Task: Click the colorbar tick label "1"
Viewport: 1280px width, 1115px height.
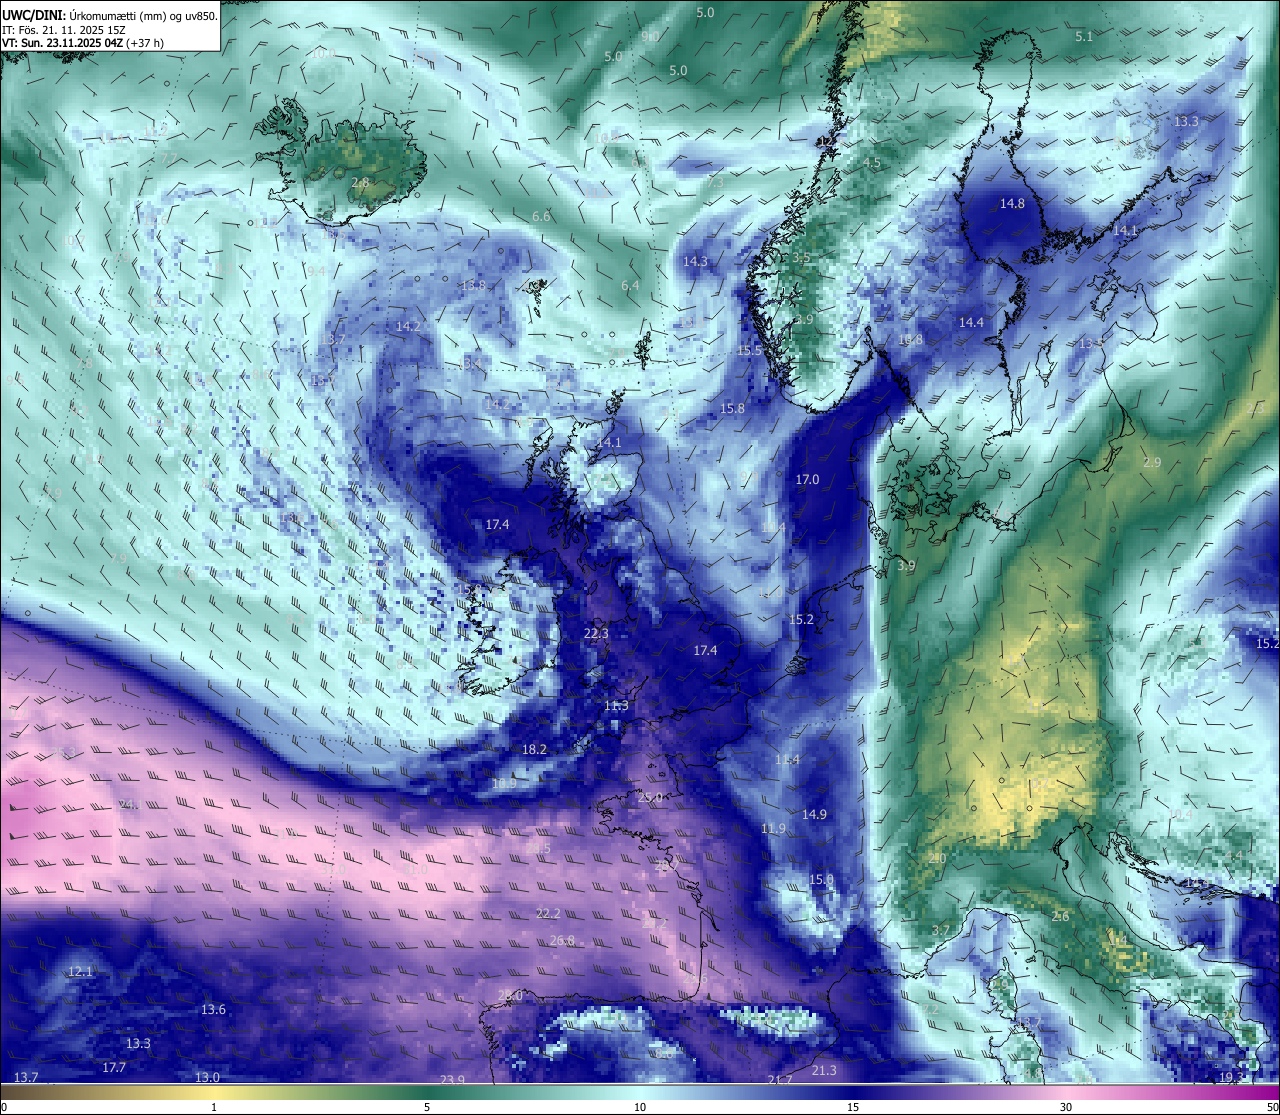Action: [214, 1107]
